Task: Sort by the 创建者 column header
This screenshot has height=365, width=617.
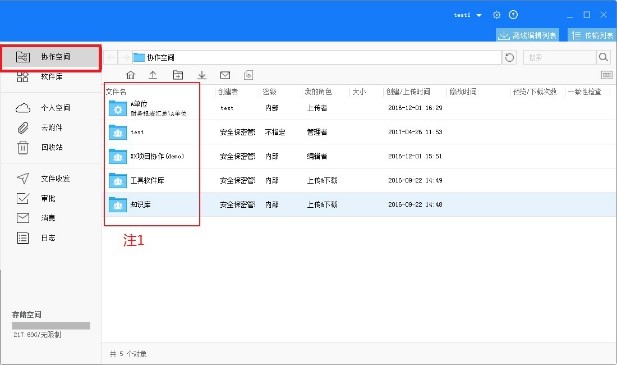Action: 228,92
